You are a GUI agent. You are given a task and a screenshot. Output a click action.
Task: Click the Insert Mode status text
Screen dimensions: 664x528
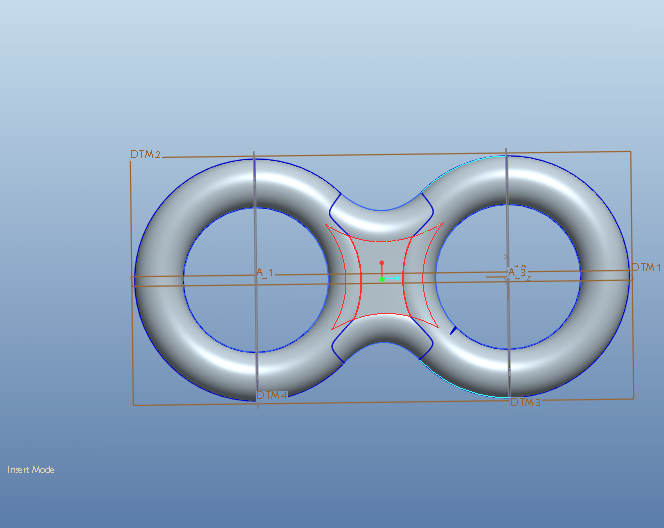(30, 470)
